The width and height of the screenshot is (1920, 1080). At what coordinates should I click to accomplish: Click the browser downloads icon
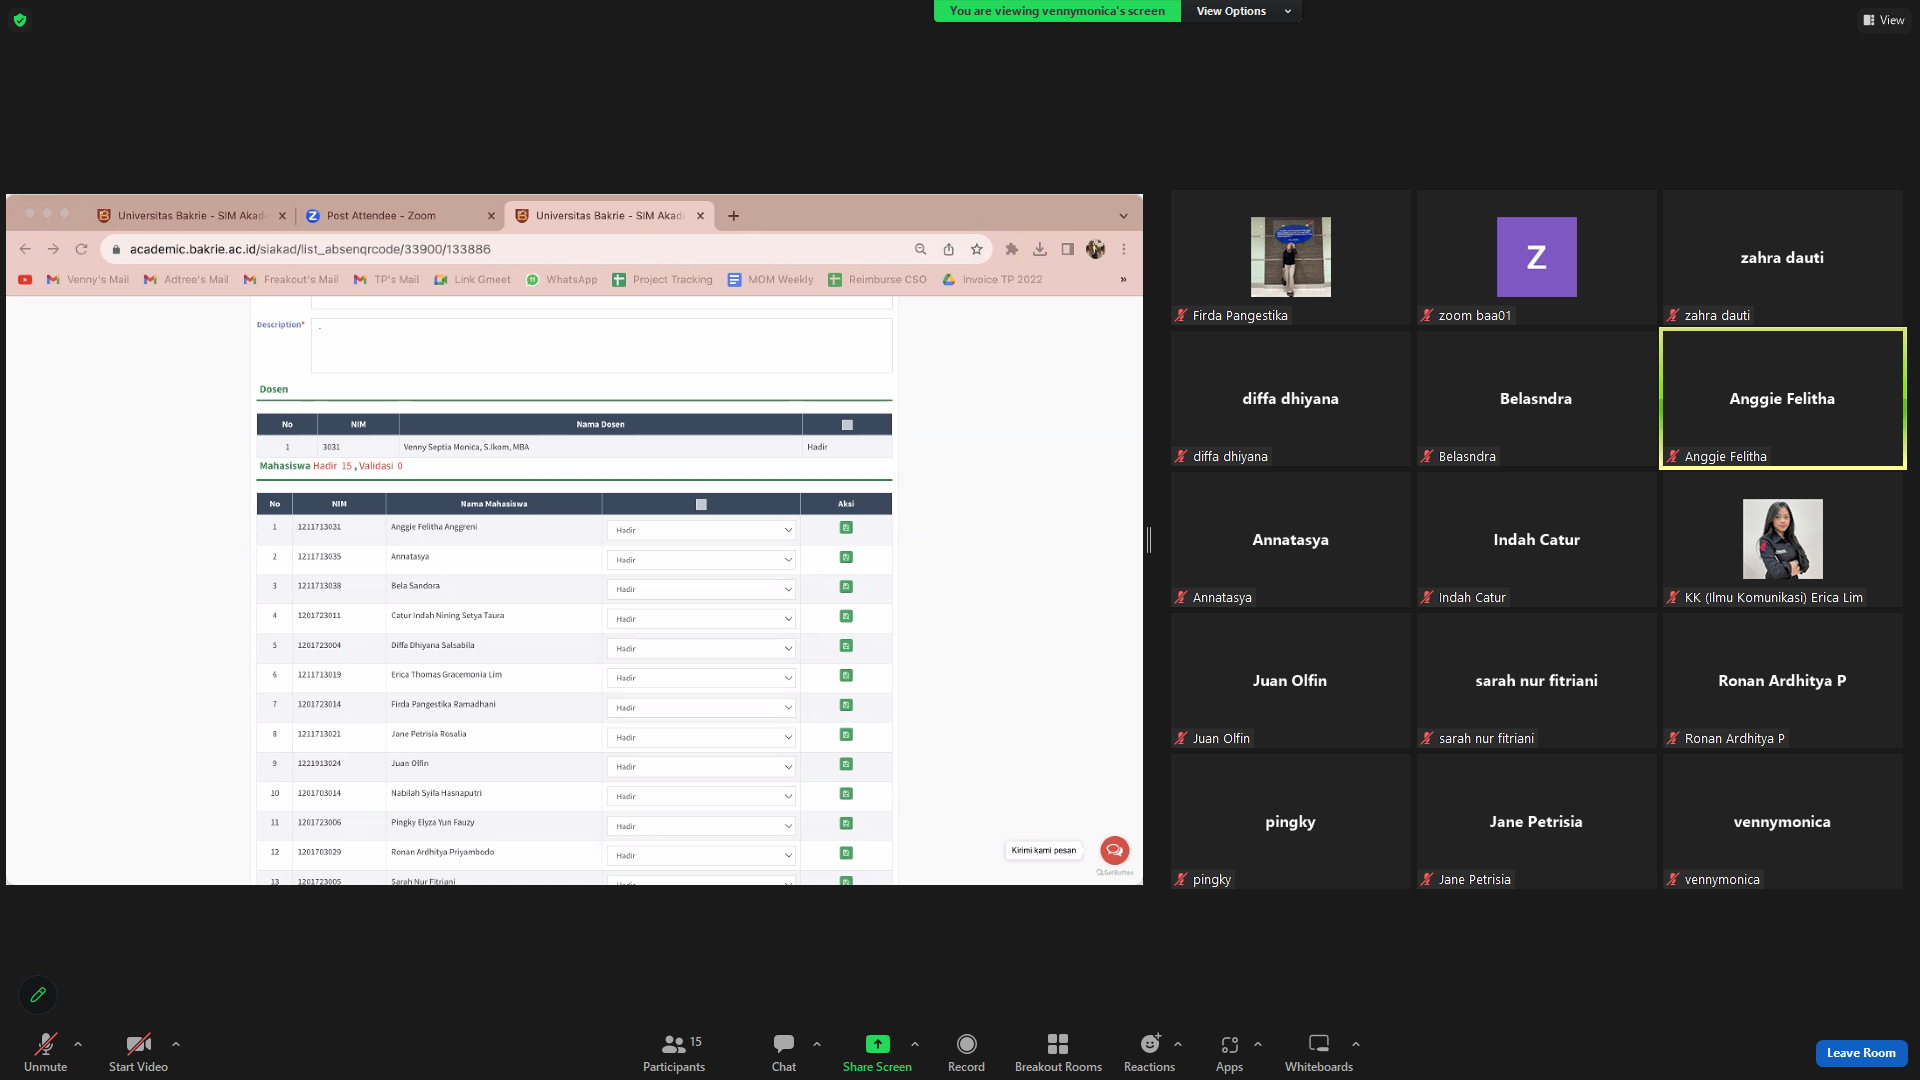coord(1040,249)
